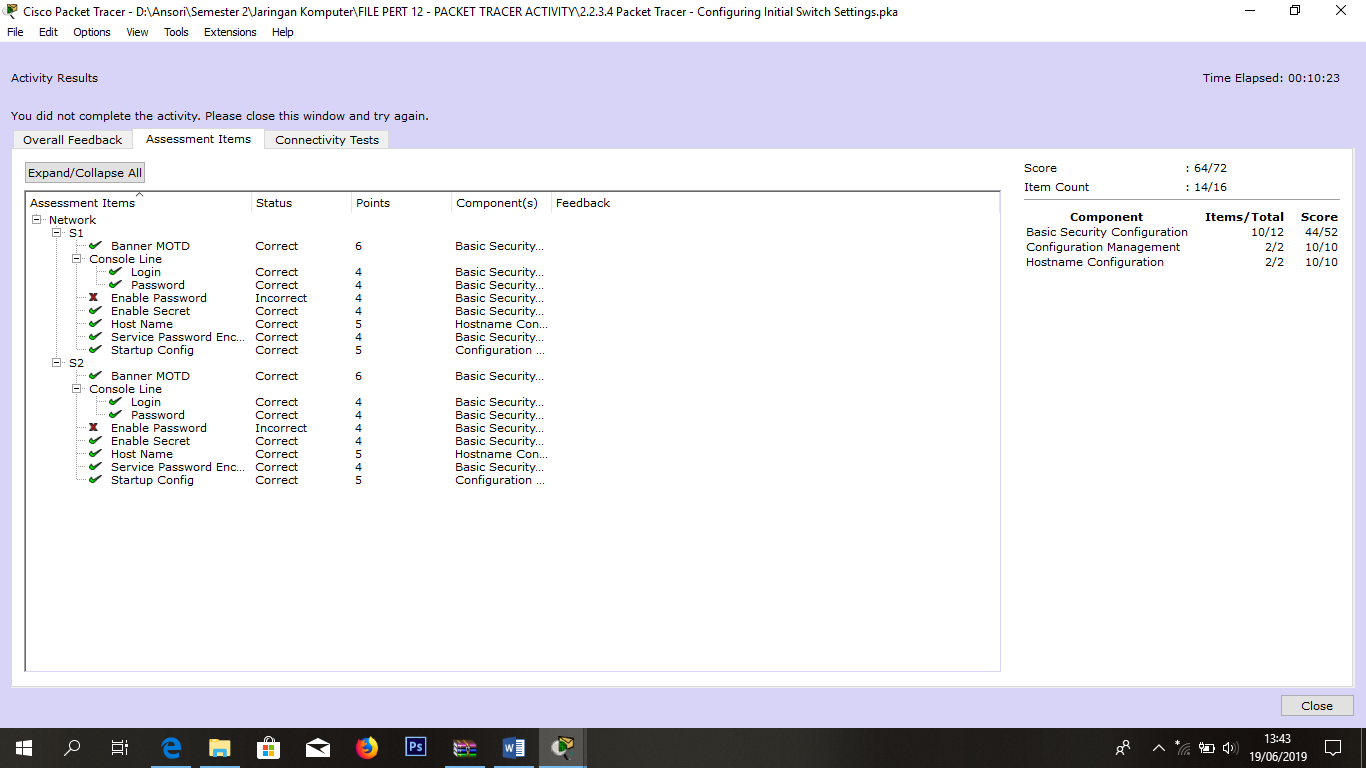Click the Hostname Configuration component row
Viewport: 1366px width, 768px height.
coord(1181,262)
